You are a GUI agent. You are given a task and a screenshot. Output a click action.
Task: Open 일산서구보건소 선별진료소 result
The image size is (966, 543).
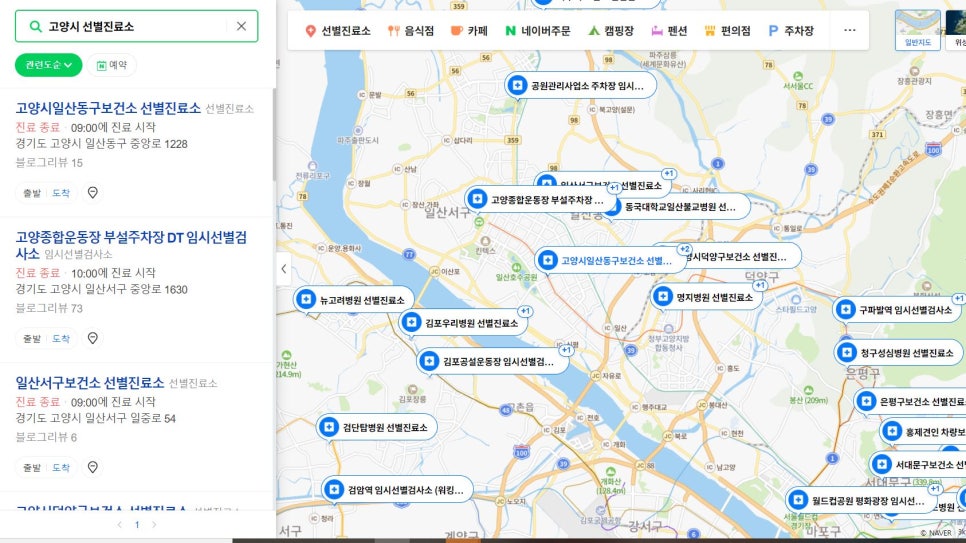[90, 383]
